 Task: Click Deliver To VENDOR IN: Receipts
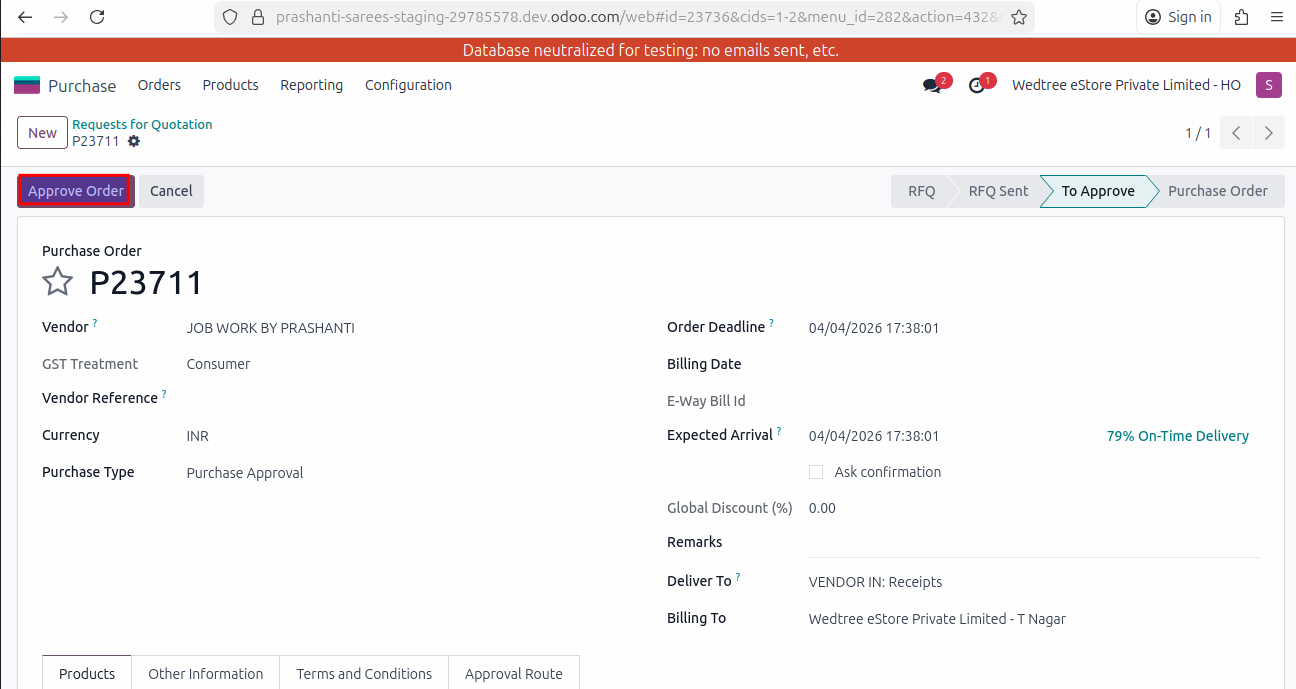point(875,582)
